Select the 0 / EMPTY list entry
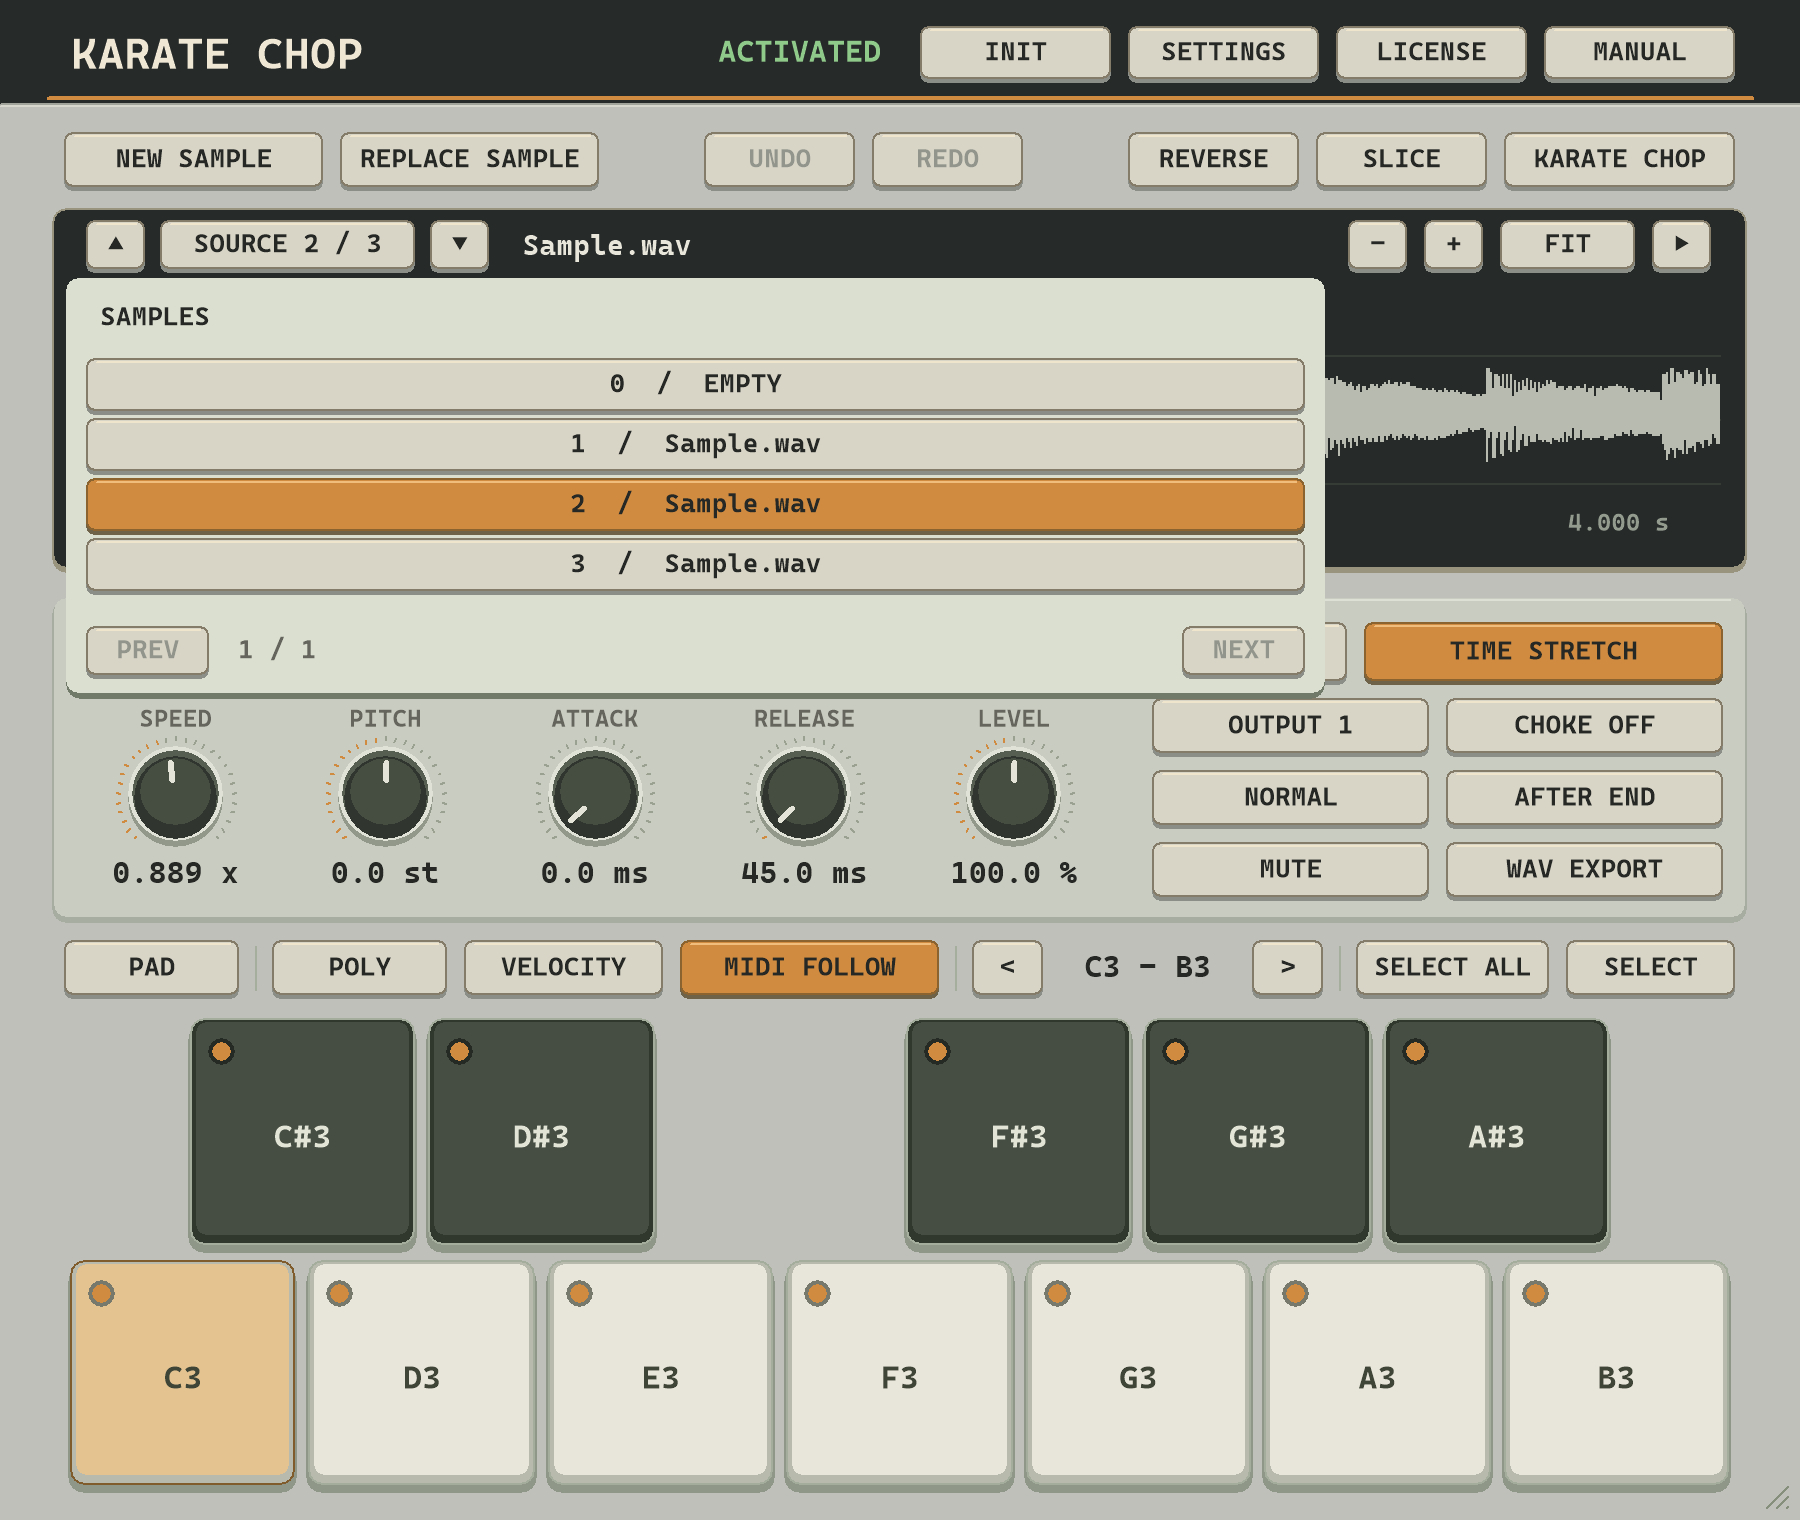This screenshot has width=1800, height=1520. [695, 384]
